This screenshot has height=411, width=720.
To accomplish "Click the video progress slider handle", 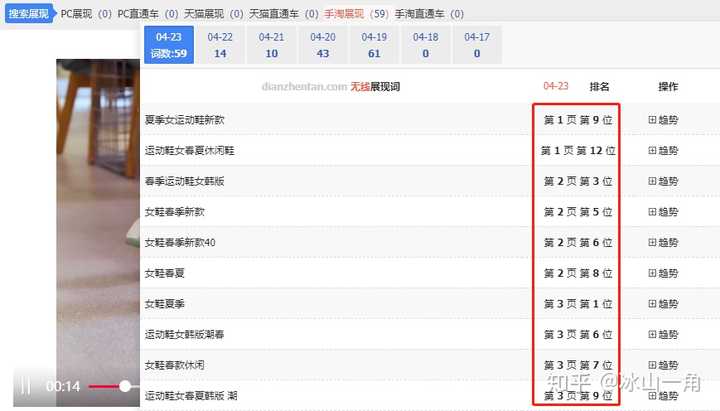I will pyautogui.click(x=125, y=386).
